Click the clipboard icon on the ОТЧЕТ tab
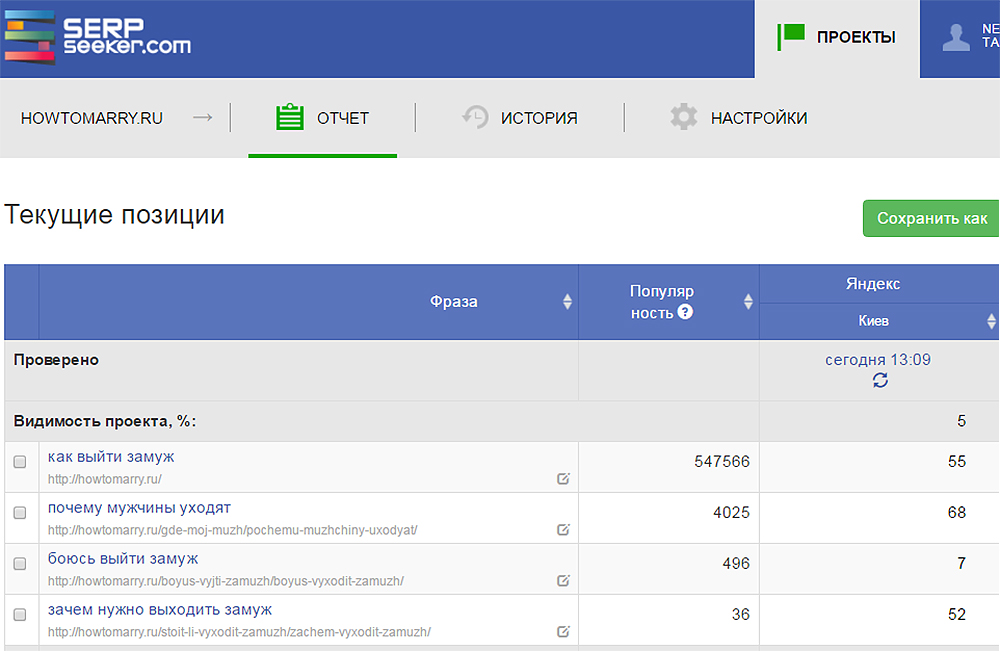Viewport: 1000px width, 651px height. tap(290, 116)
